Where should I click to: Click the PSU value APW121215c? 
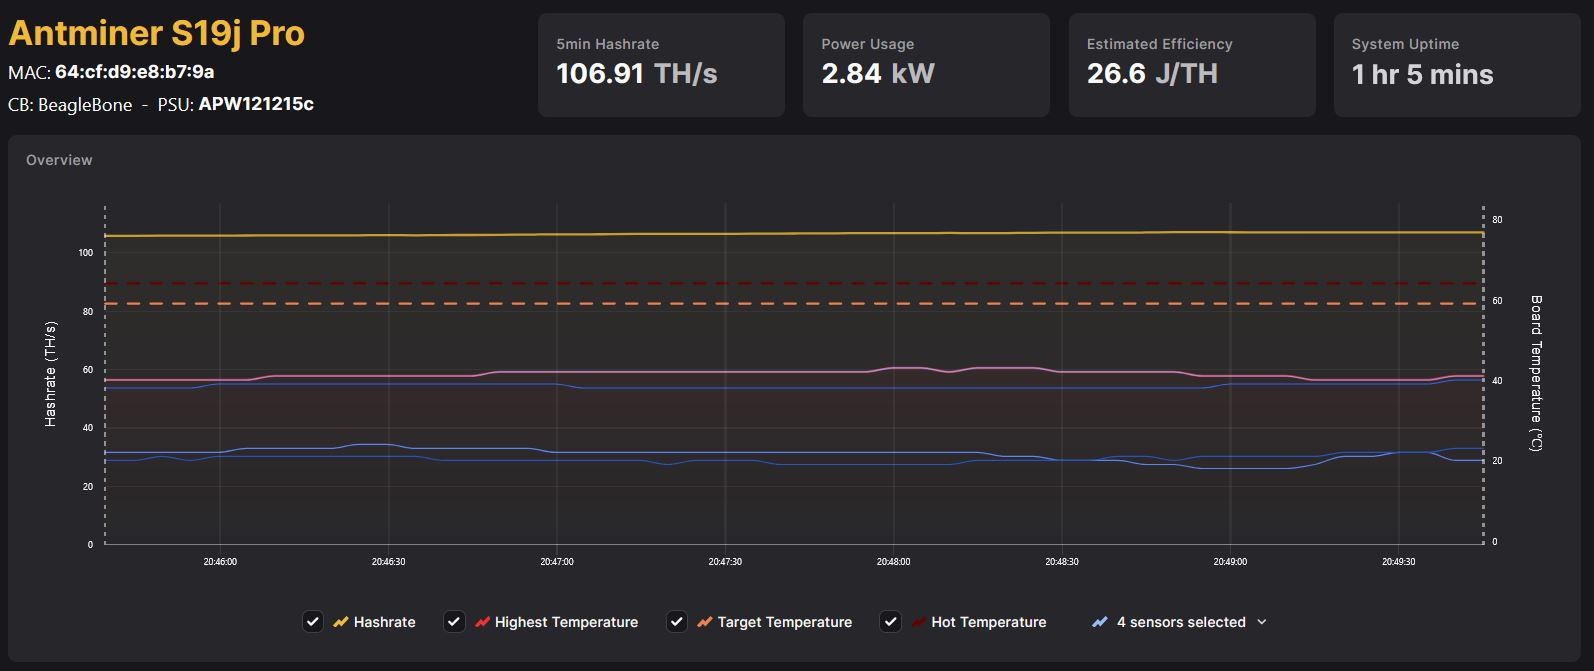coord(256,104)
